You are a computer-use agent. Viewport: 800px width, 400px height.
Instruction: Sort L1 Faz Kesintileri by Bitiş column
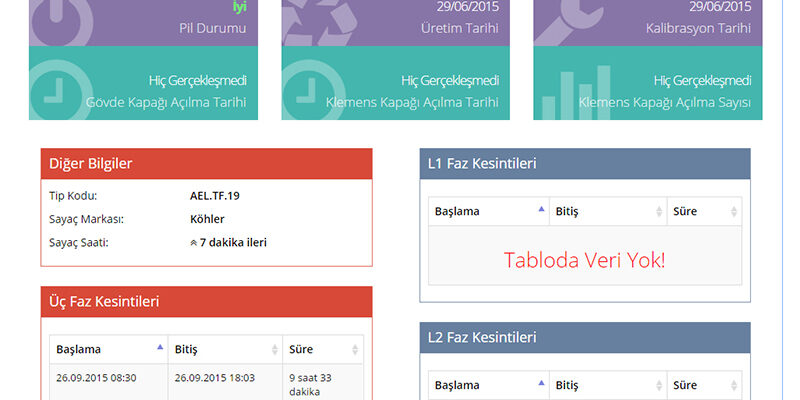click(605, 212)
